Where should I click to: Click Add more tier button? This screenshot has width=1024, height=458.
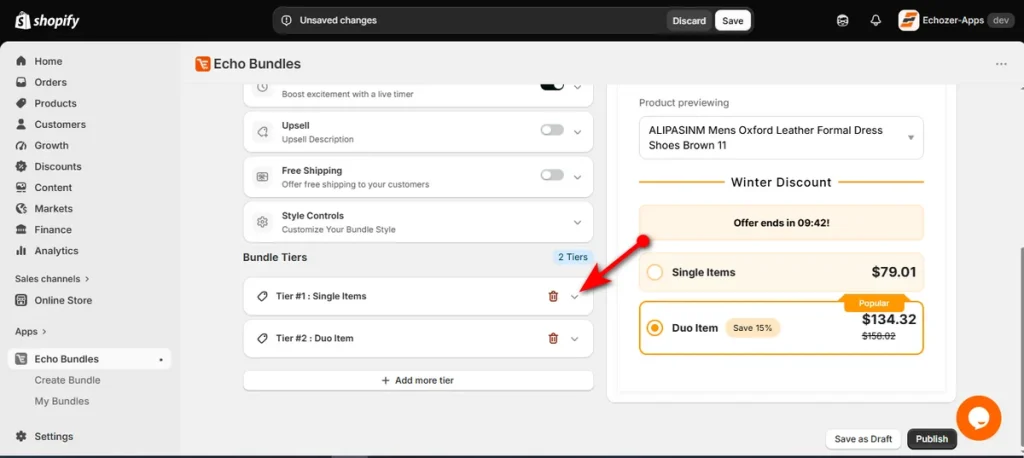[x=418, y=380]
